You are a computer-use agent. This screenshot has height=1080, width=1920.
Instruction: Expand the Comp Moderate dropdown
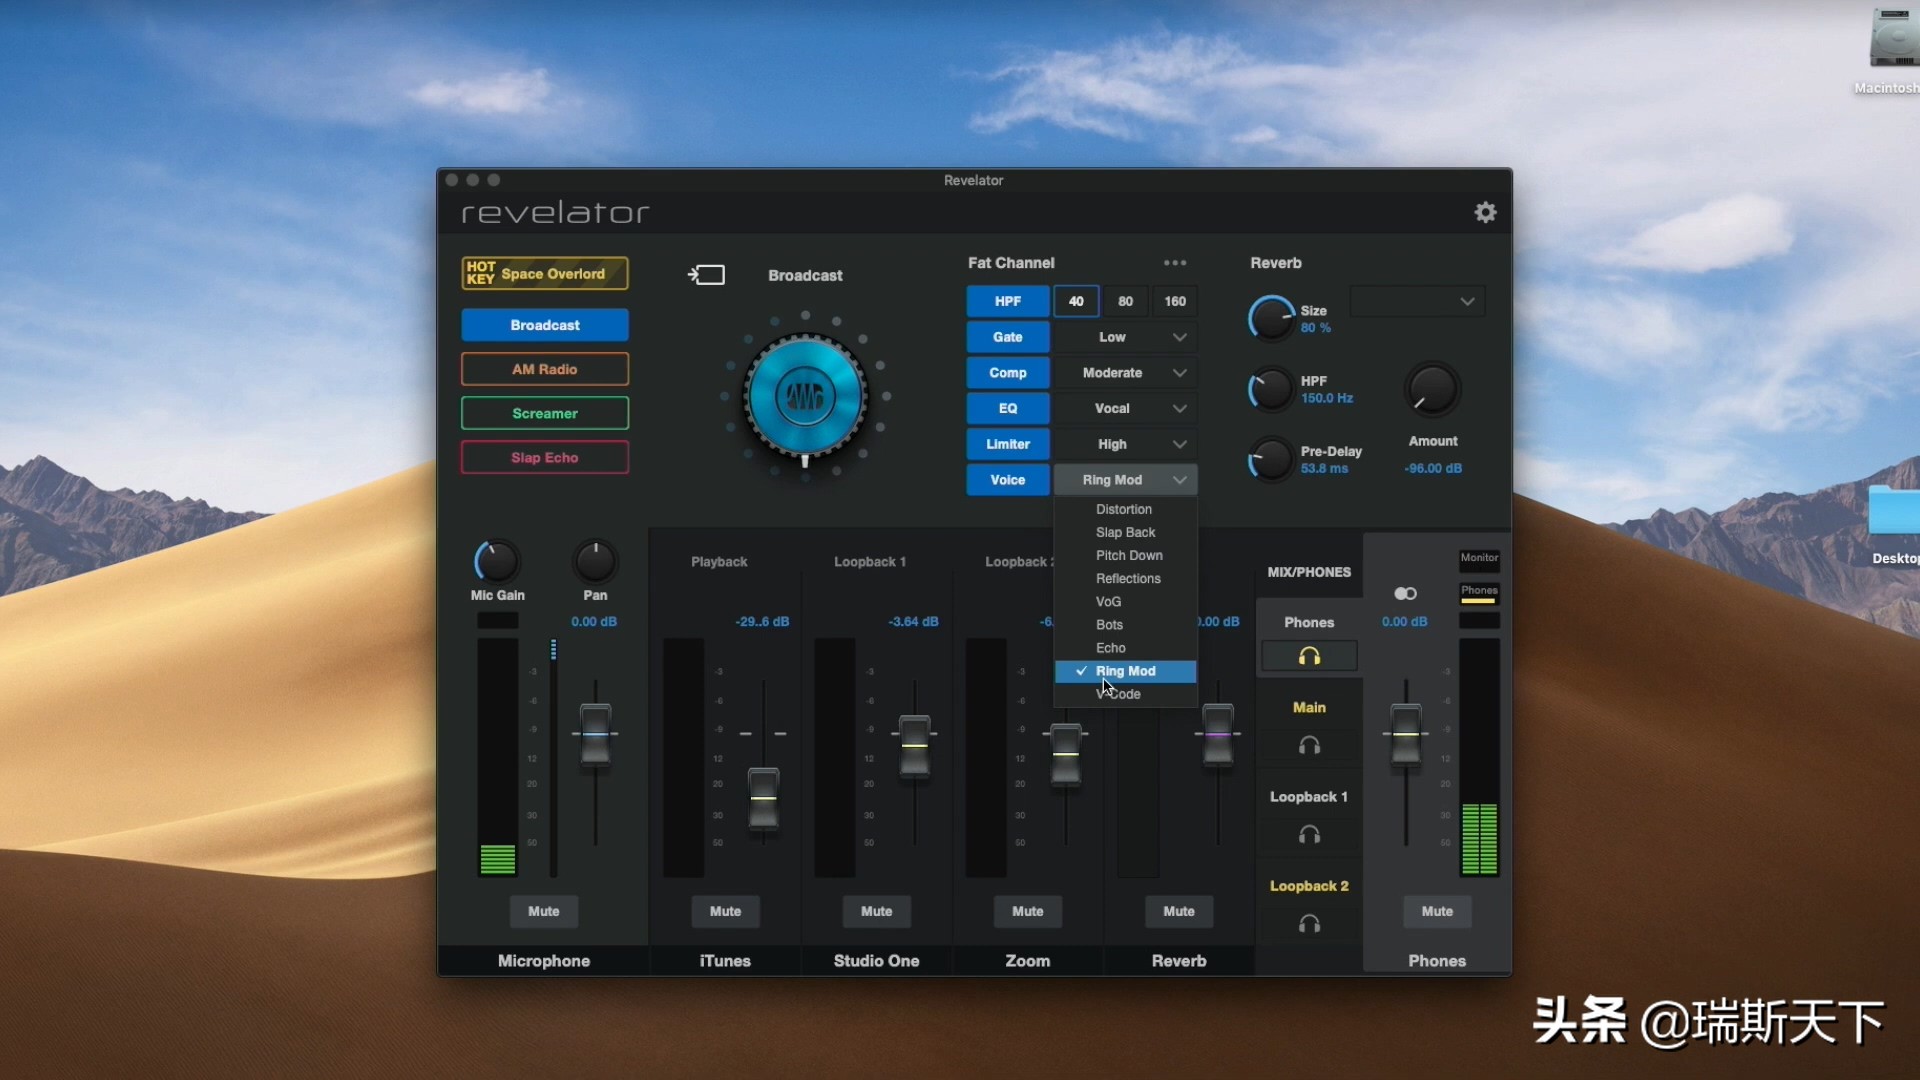coord(1125,373)
